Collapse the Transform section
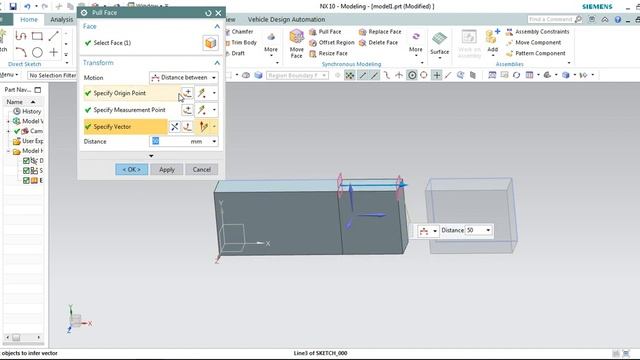This screenshot has width=640, height=360. click(x=217, y=63)
